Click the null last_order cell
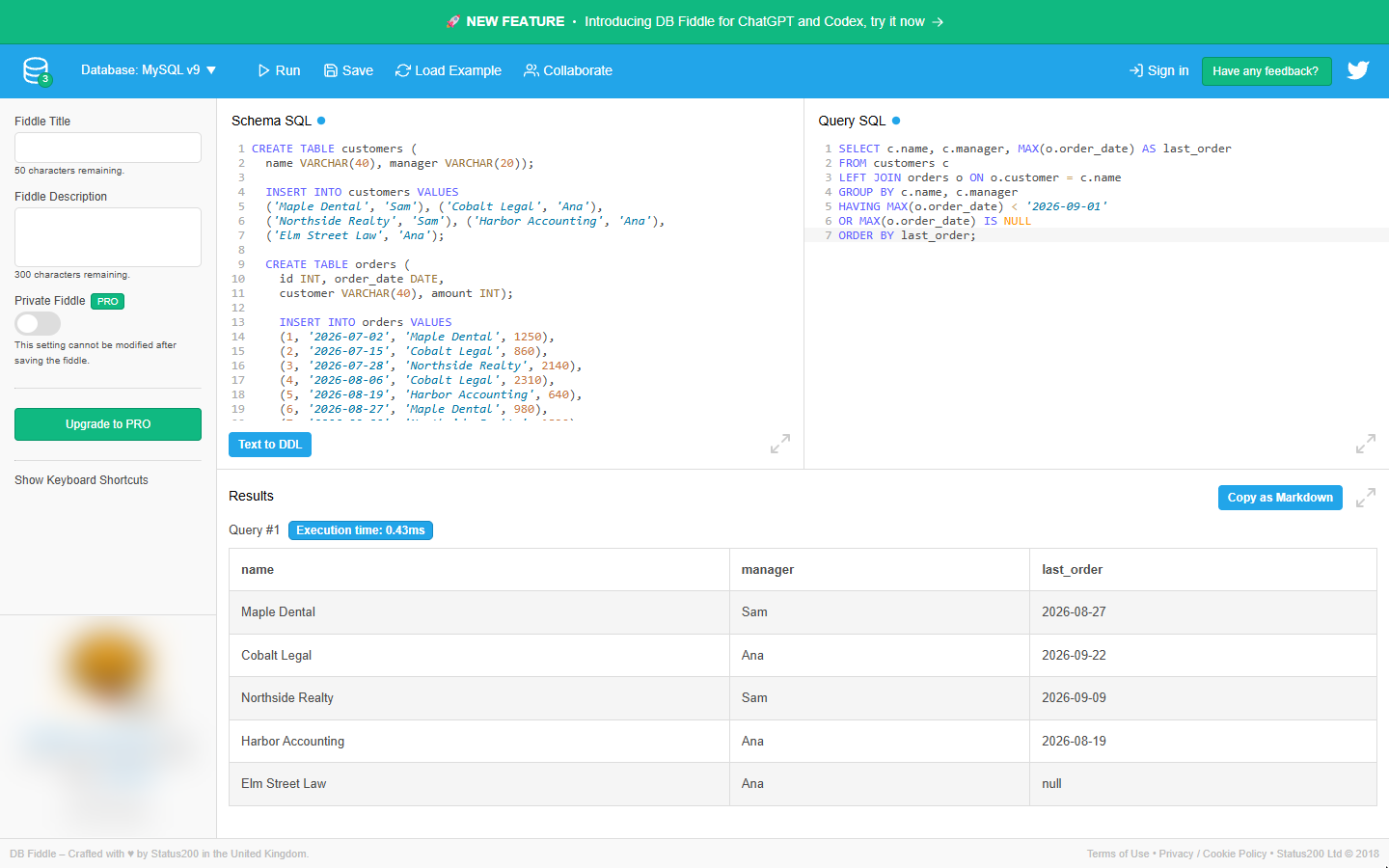The width and height of the screenshot is (1389, 868). pyautogui.click(x=1203, y=784)
